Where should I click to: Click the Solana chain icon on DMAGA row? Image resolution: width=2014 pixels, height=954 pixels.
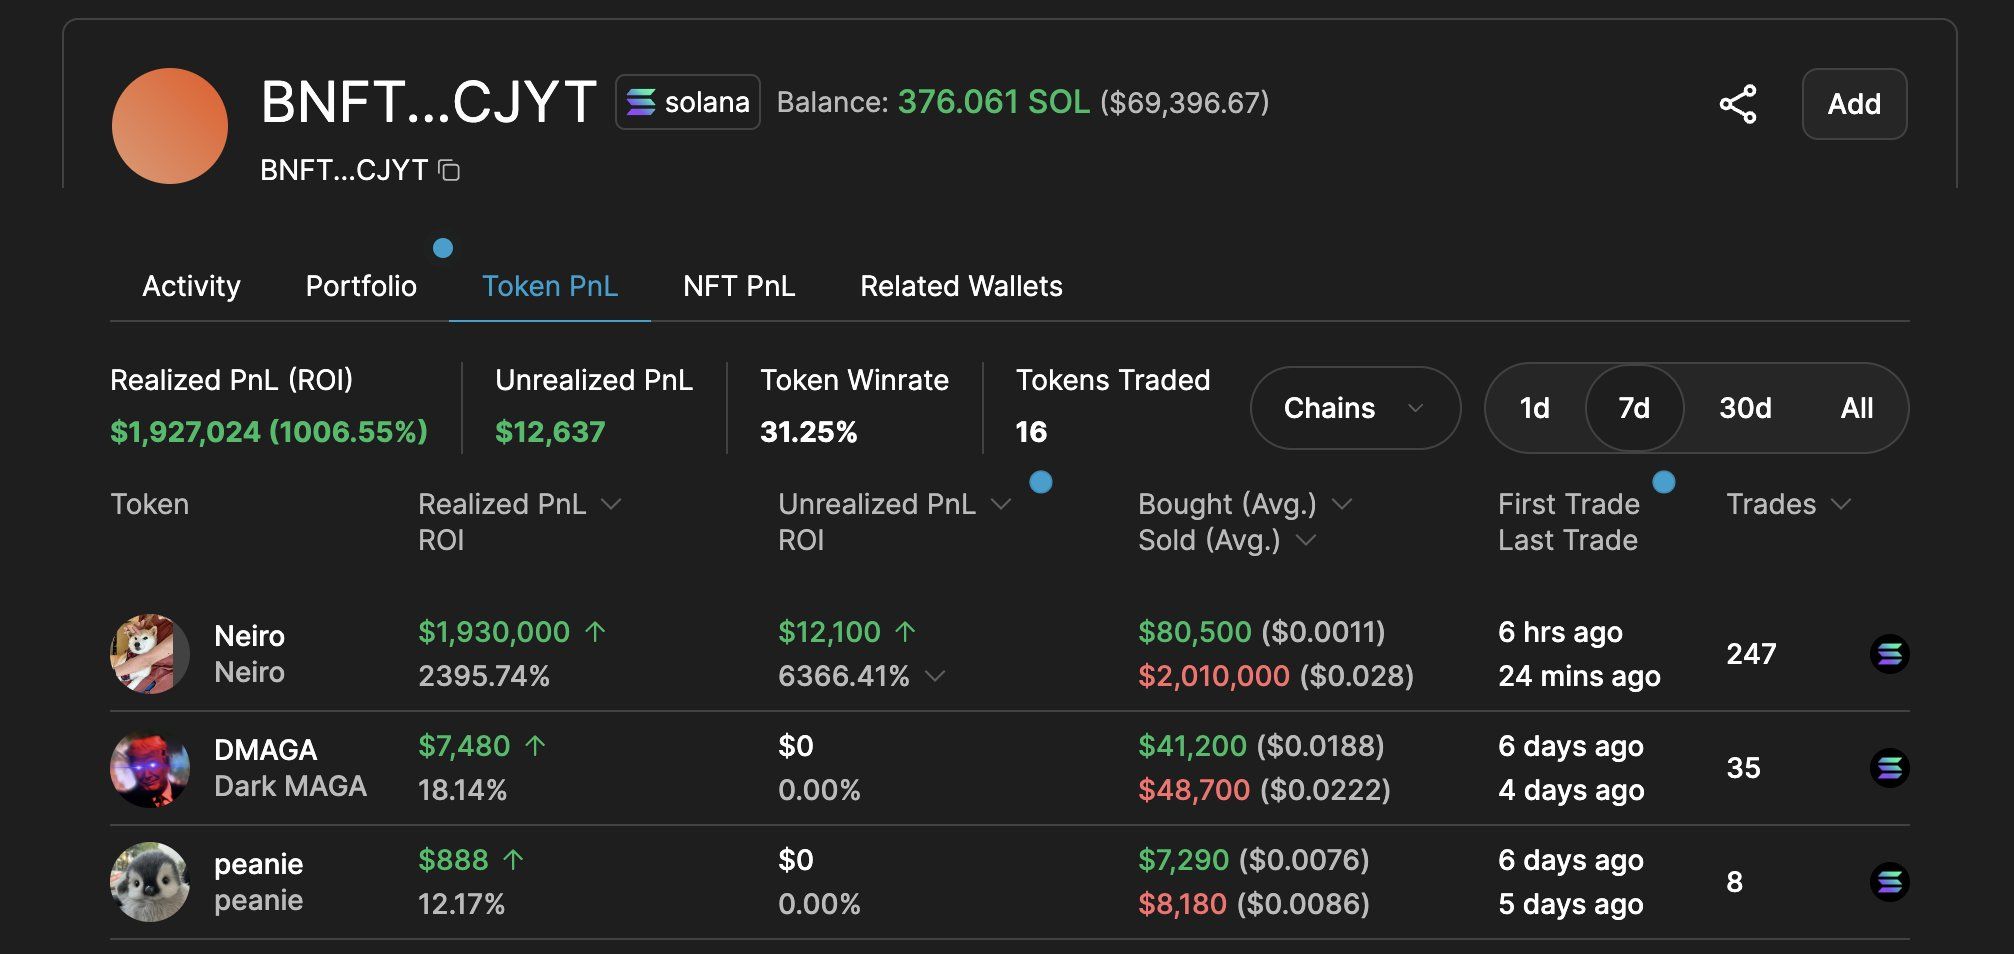pyautogui.click(x=1889, y=768)
